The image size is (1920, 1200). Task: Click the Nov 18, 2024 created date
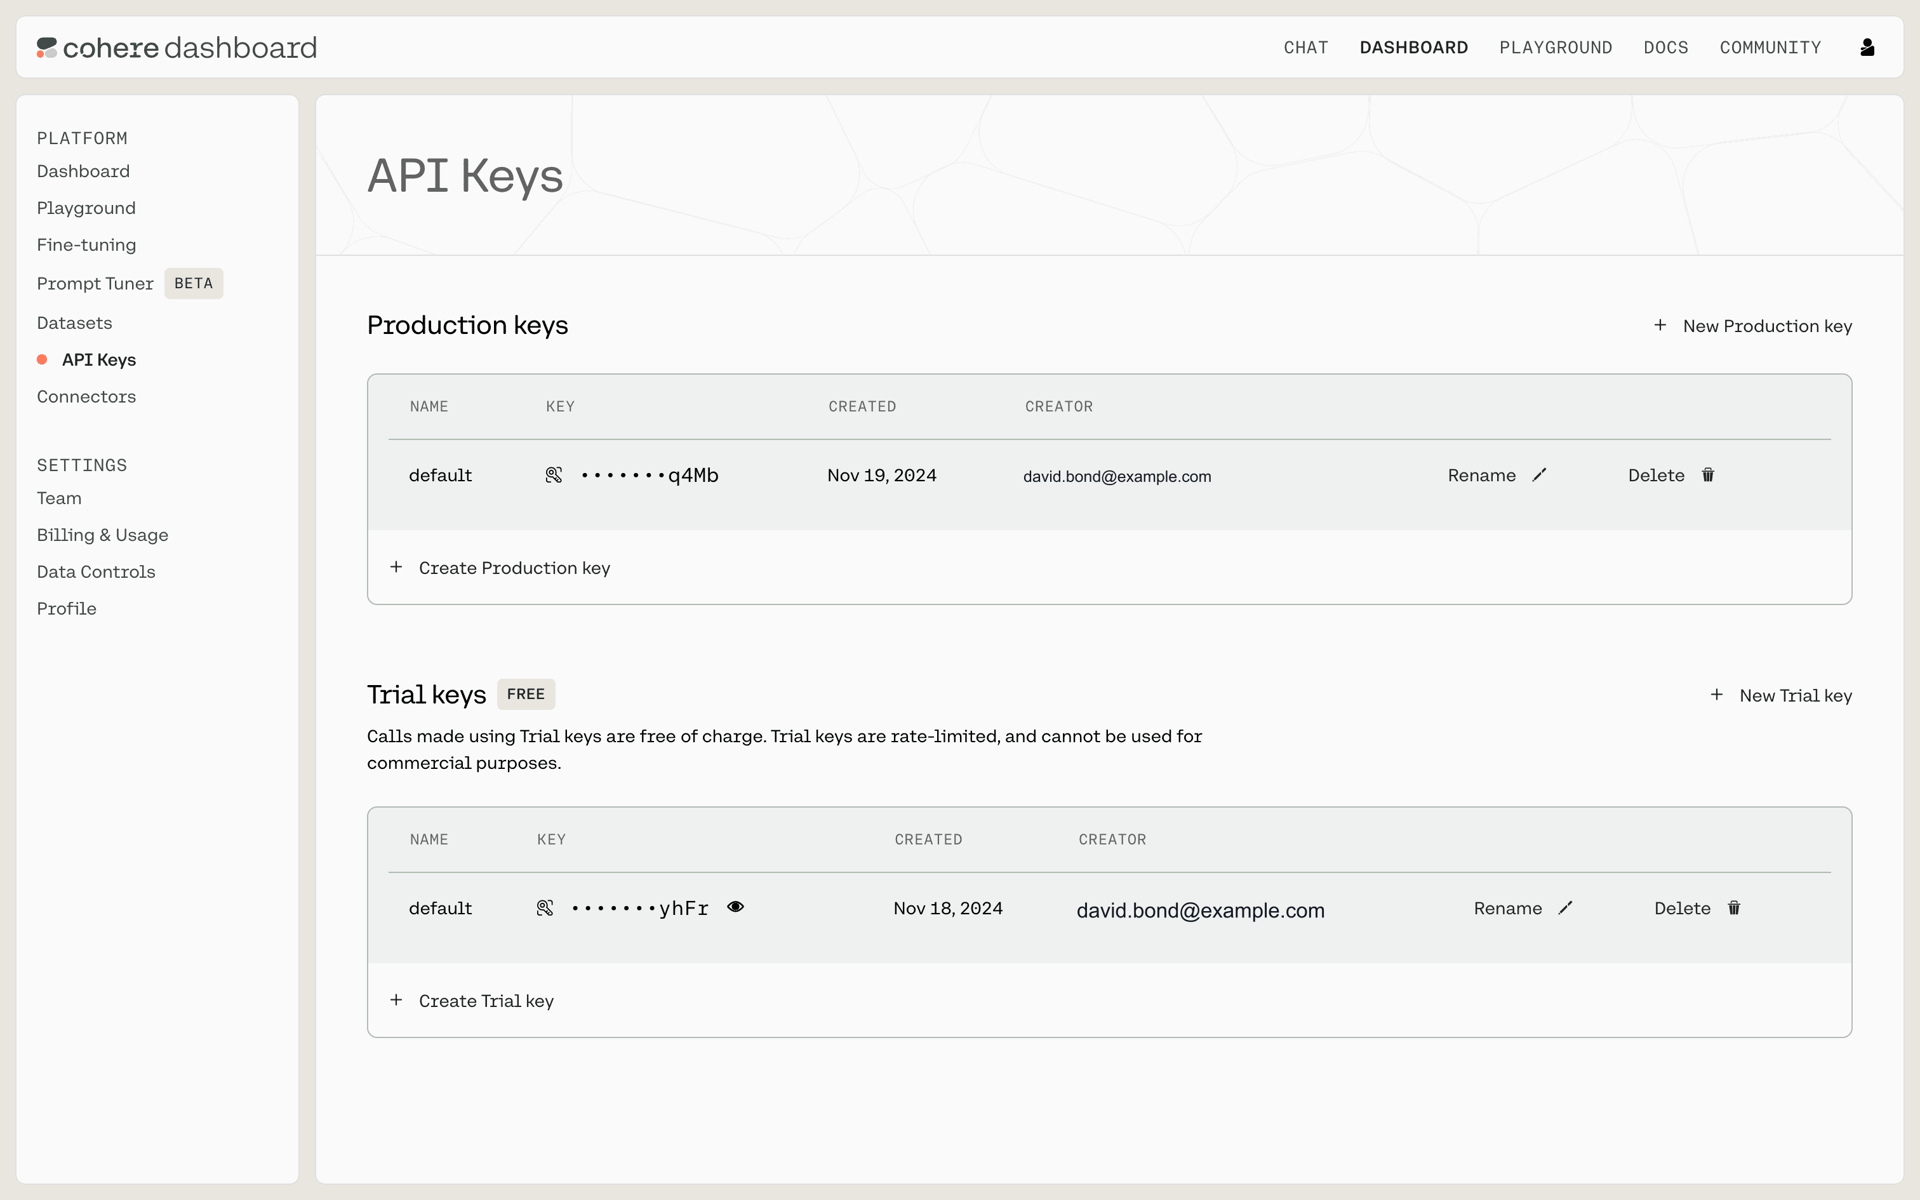[x=948, y=908]
